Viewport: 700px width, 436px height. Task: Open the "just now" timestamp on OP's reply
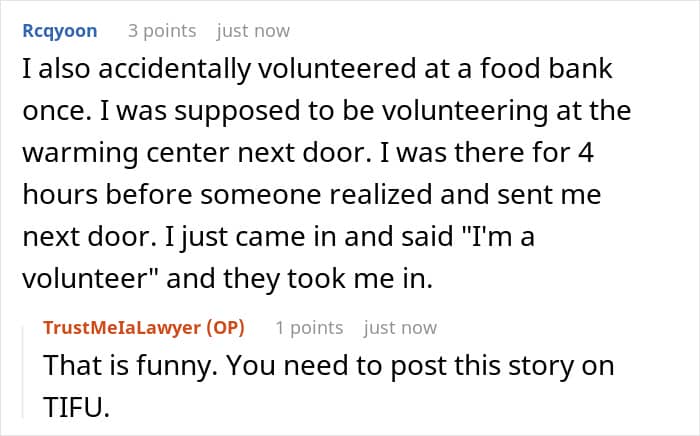[400, 328]
